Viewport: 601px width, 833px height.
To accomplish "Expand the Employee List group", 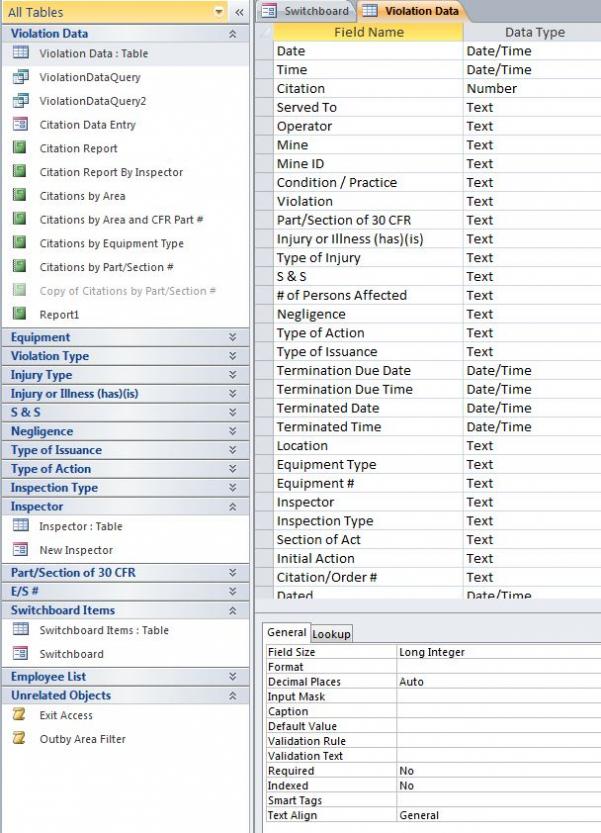I will (x=233, y=677).
